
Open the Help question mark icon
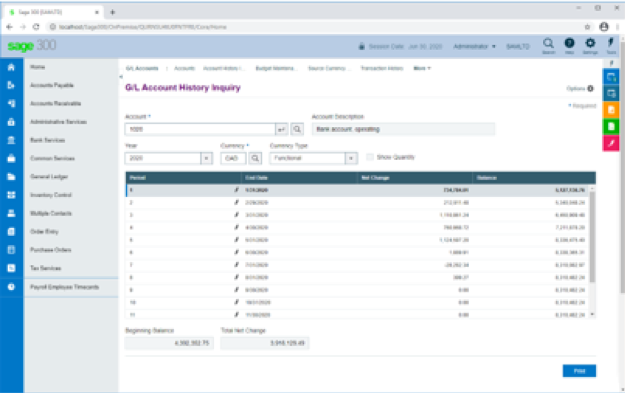click(x=569, y=43)
